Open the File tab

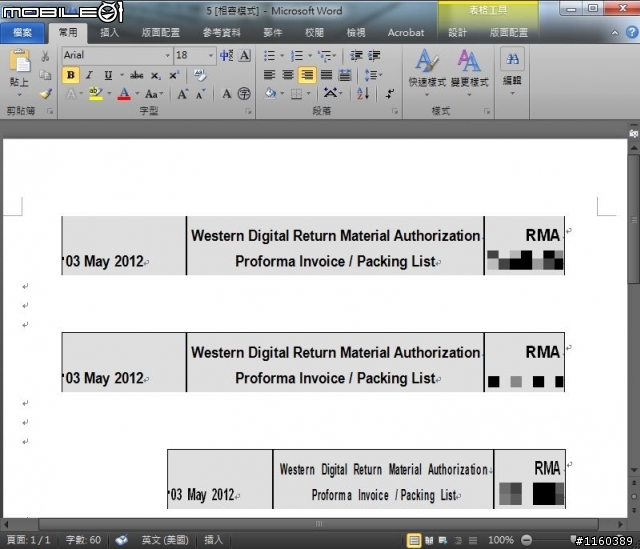pyautogui.click(x=22, y=33)
